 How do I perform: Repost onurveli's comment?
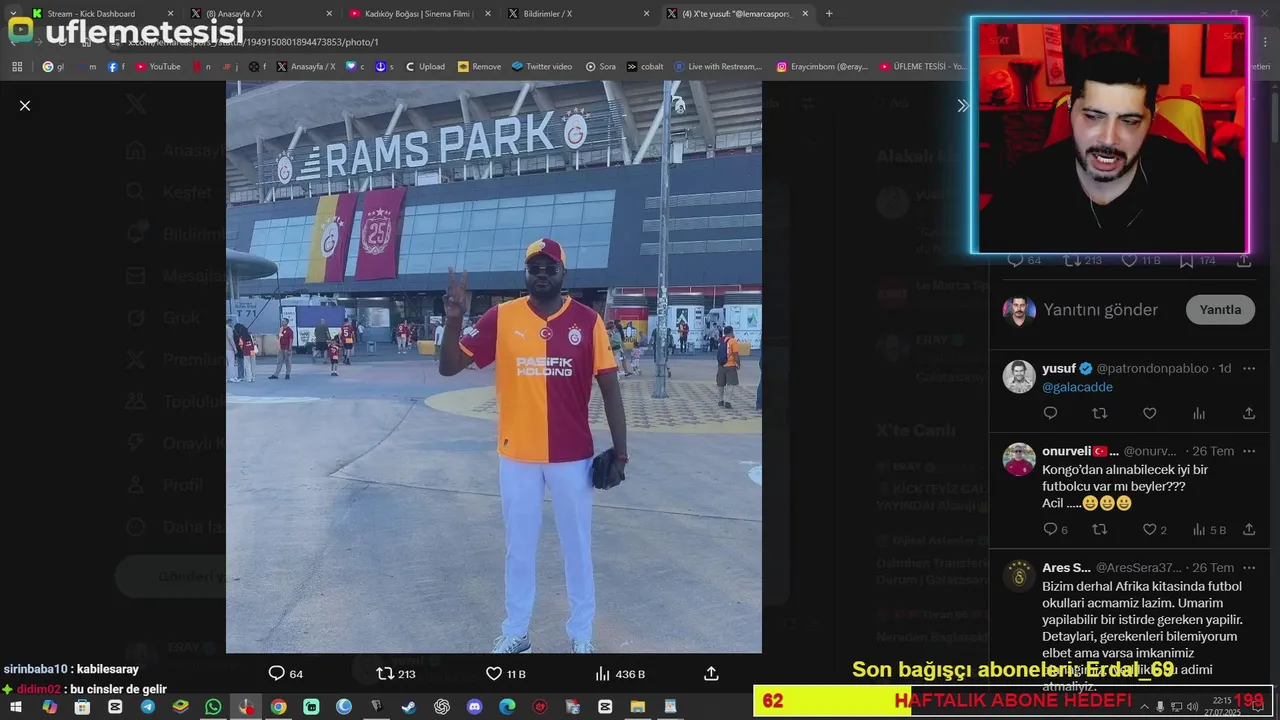(x=1100, y=529)
